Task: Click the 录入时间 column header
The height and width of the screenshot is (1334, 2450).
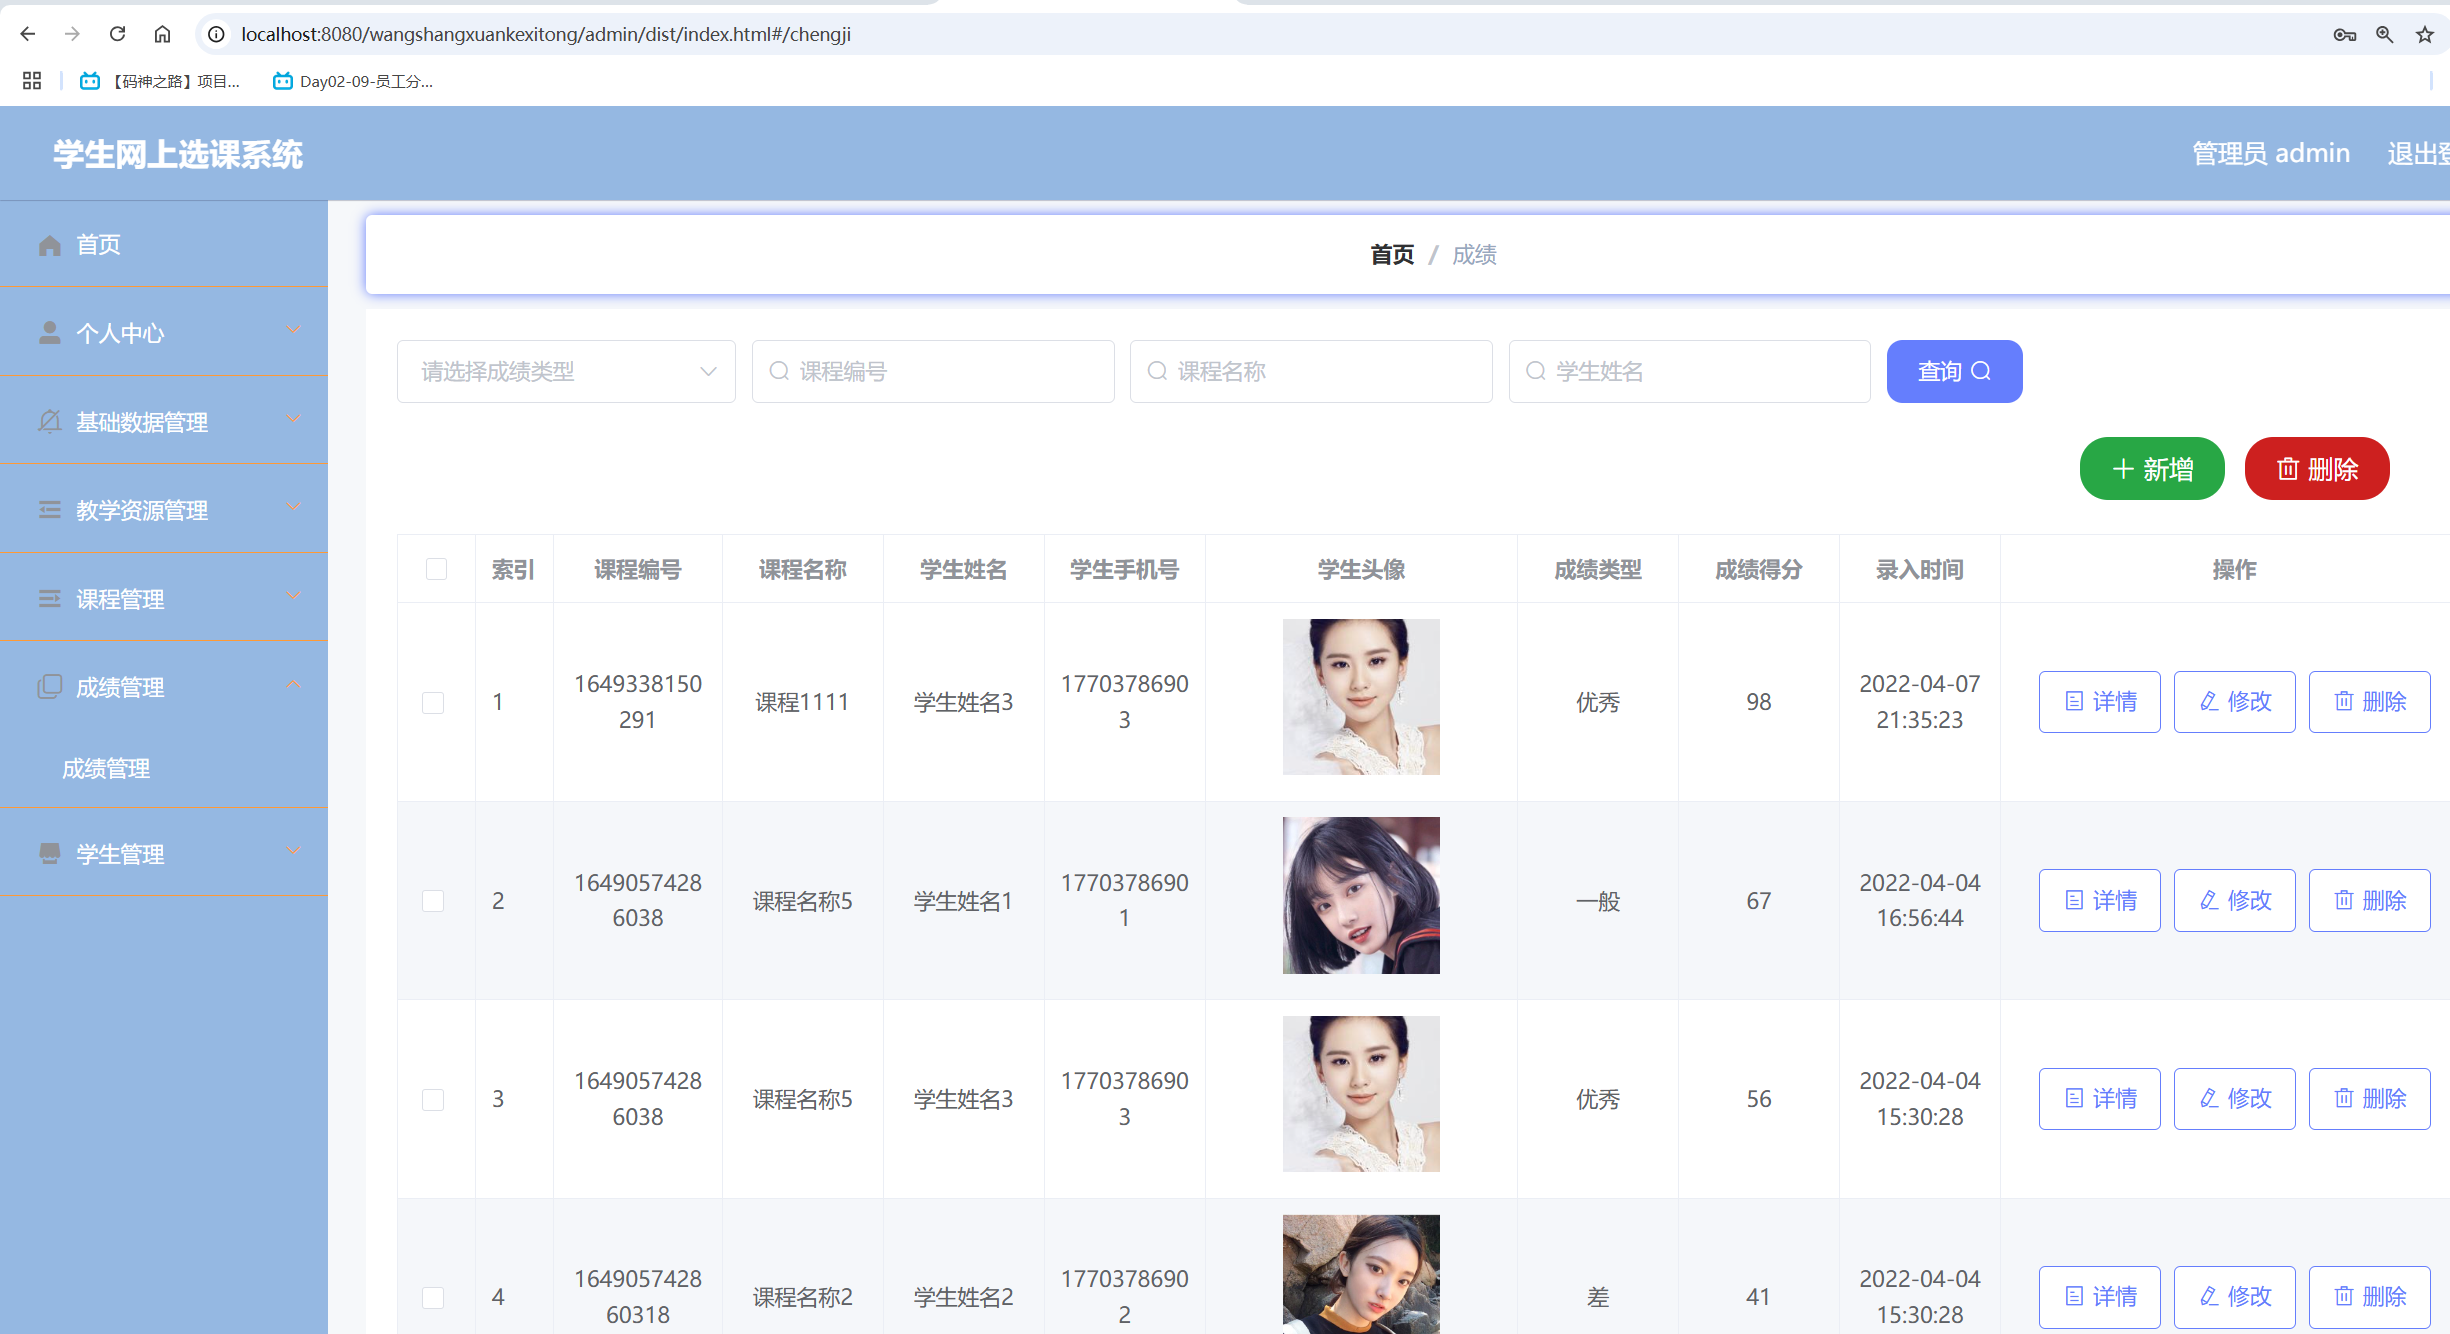Action: [1920, 569]
